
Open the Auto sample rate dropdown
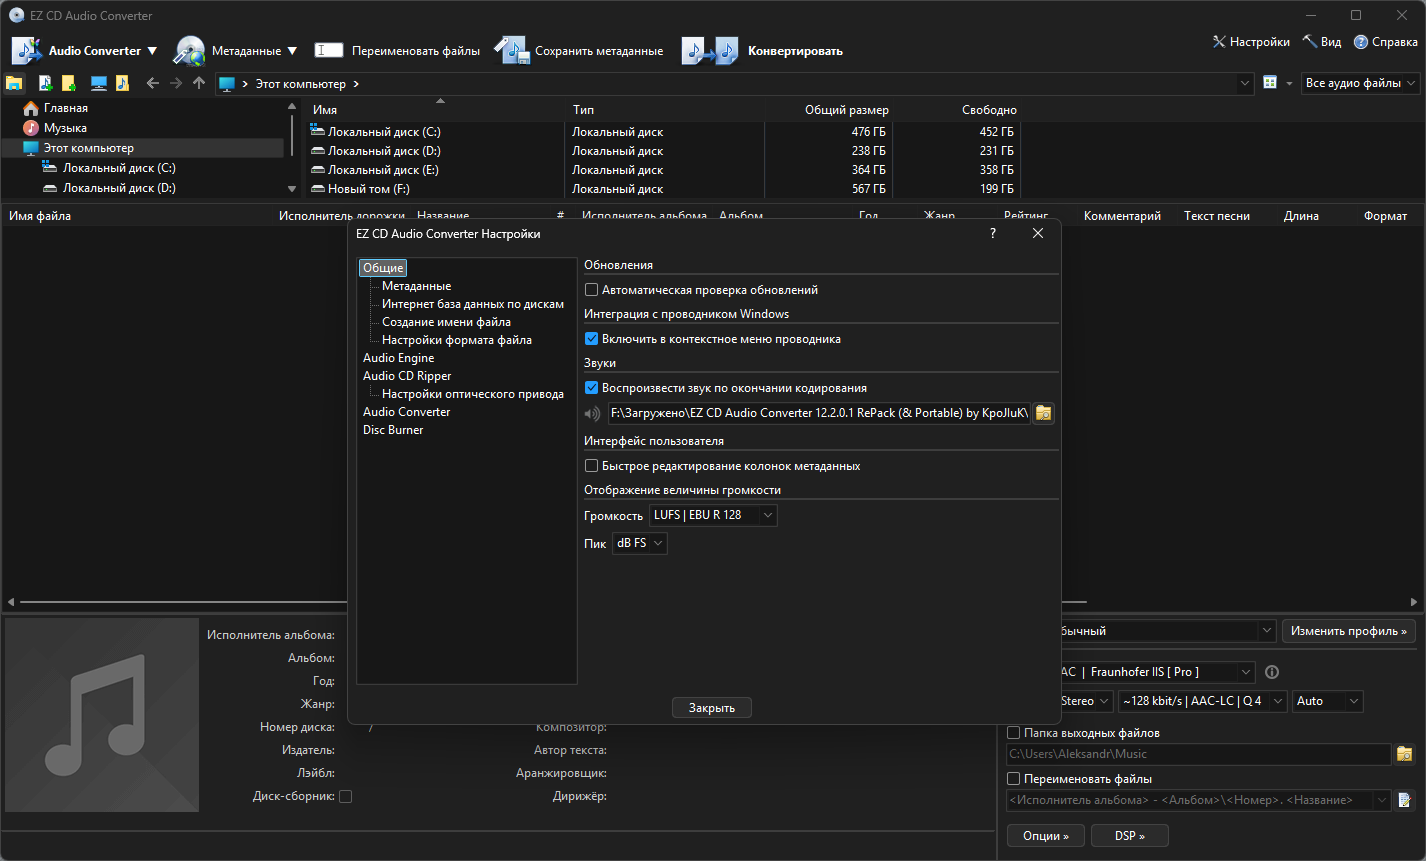[x=1328, y=701]
